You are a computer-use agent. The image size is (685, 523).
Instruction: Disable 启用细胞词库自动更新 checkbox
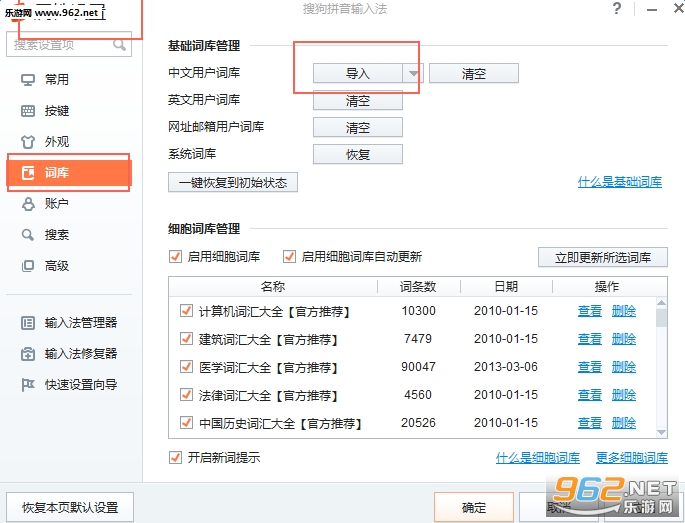coord(290,256)
